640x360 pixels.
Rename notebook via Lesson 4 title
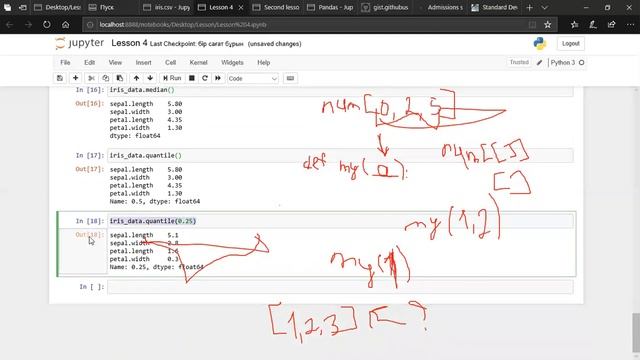coord(129,43)
